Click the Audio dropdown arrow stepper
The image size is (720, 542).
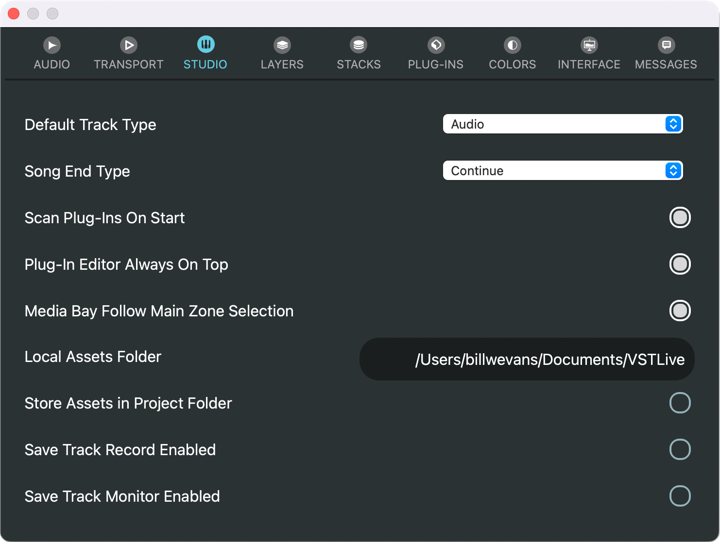[673, 124]
